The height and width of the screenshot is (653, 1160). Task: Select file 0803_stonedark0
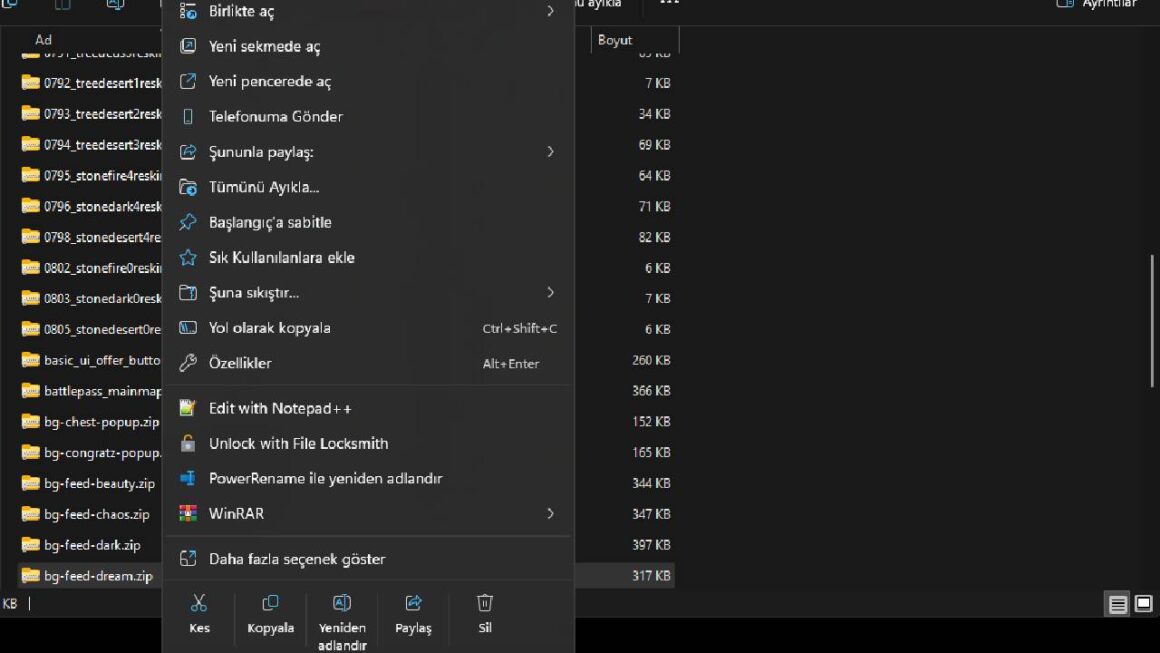click(x=102, y=299)
